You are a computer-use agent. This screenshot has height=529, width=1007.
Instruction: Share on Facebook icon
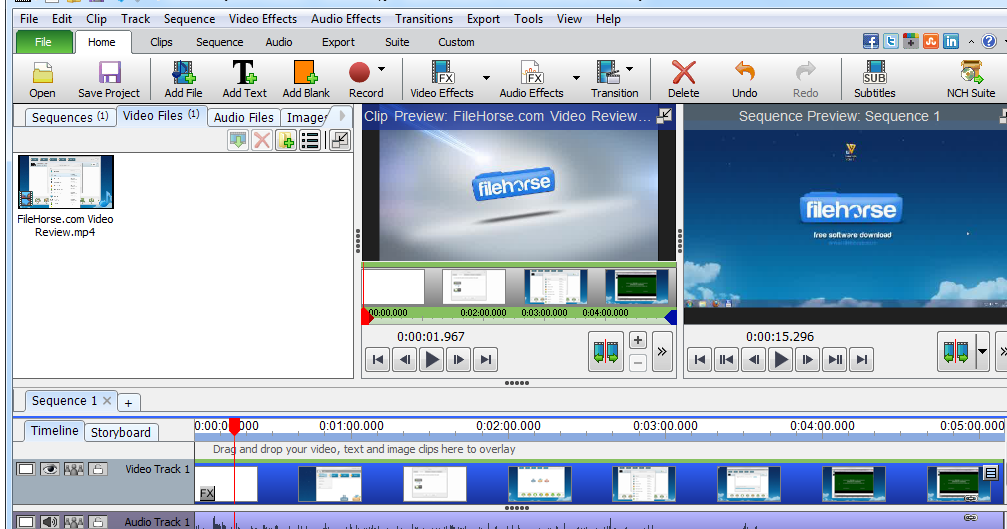[871, 42]
